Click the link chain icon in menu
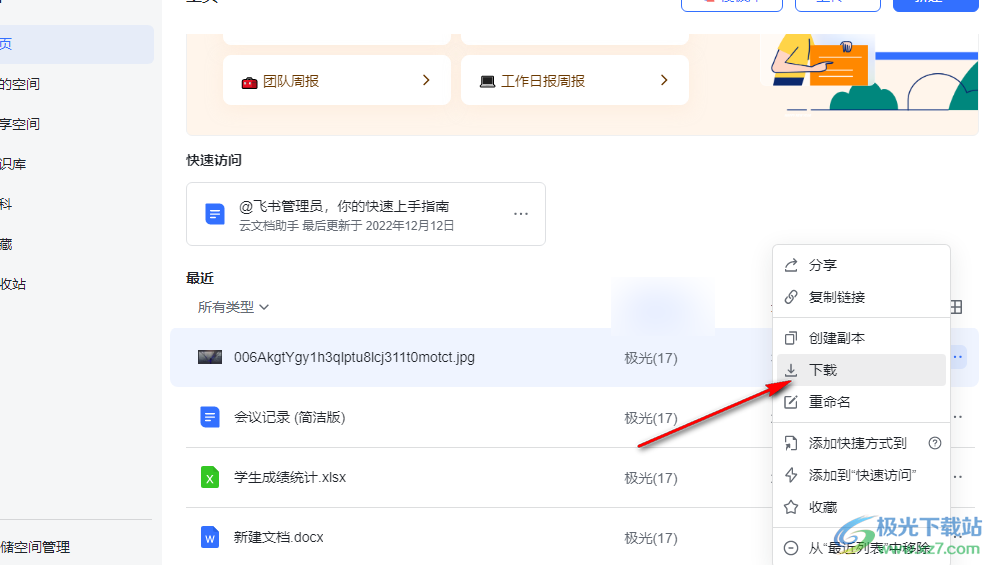The width and height of the screenshot is (993, 565). click(x=791, y=297)
